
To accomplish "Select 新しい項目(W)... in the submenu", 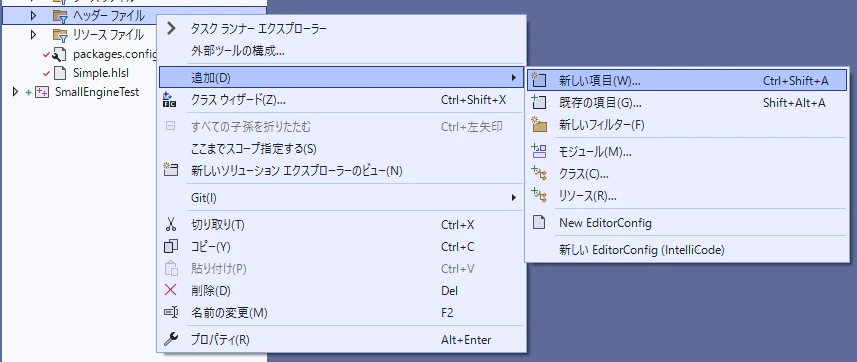I will click(x=687, y=81).
